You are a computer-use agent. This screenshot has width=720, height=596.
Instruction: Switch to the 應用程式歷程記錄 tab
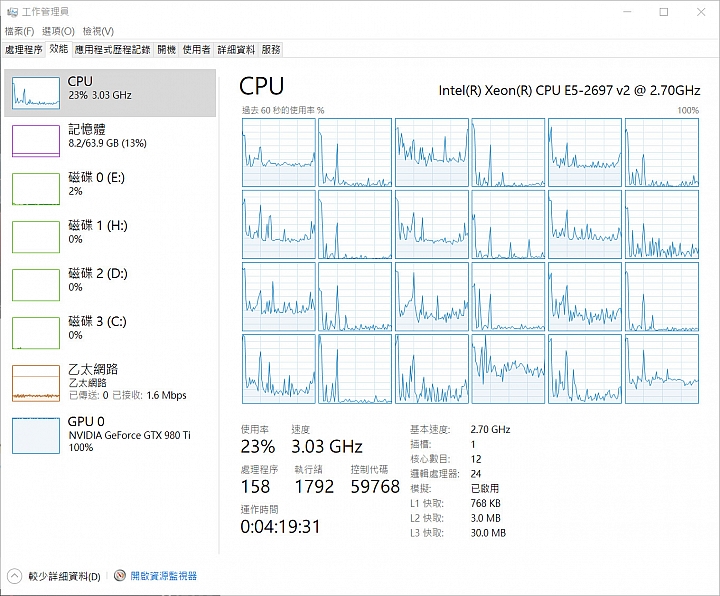112,49
